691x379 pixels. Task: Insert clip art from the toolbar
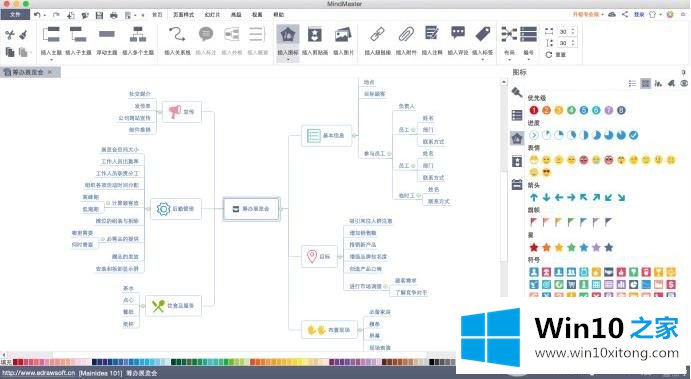pos(315,40)
